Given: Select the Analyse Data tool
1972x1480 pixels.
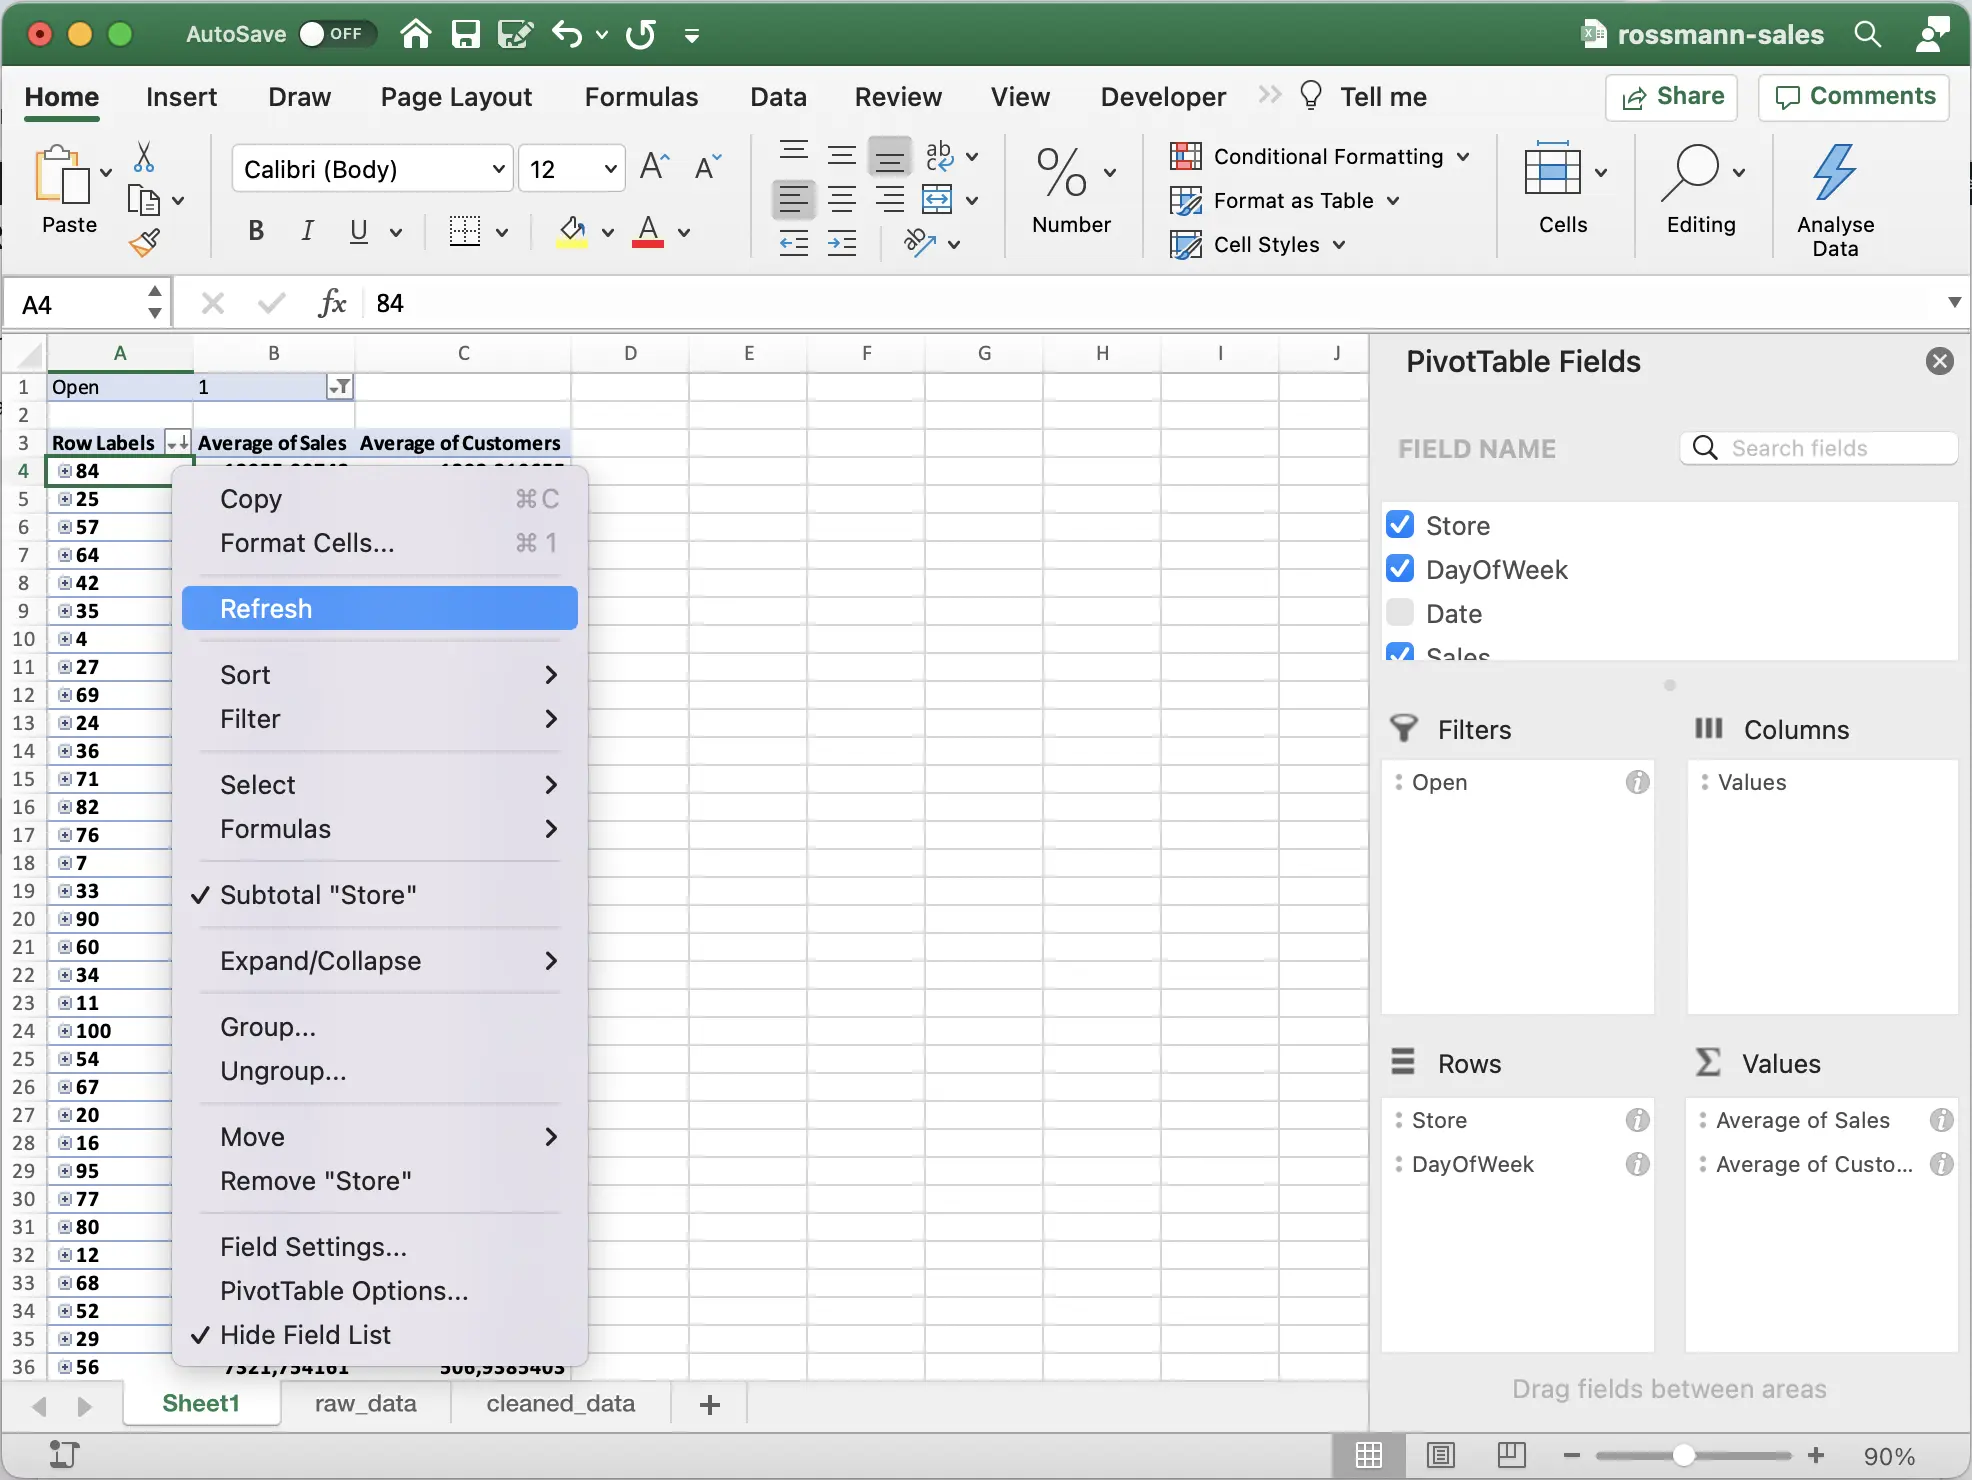Looking at the screenshot, I should pos(1834,196).
